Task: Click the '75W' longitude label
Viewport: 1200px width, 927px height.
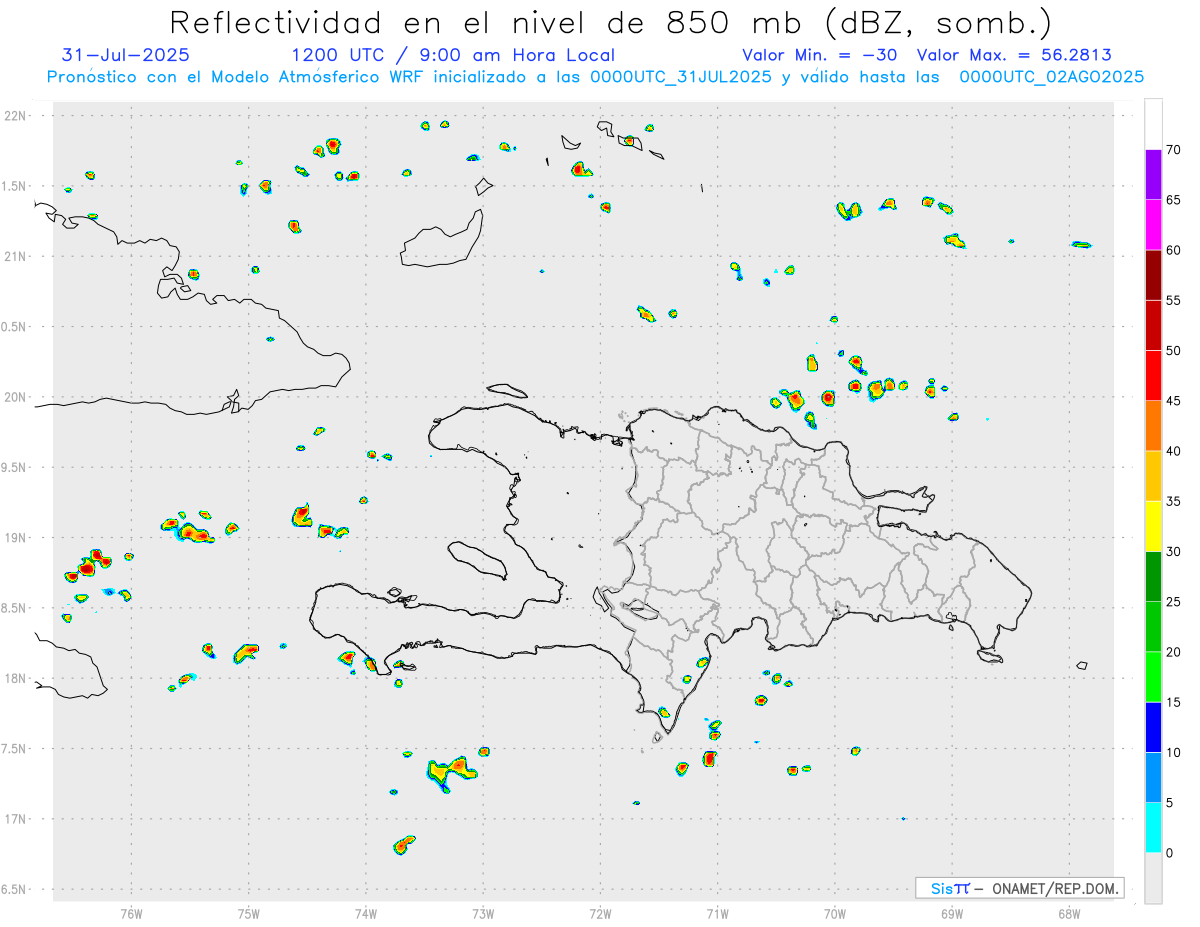Action: click(249, 912)
